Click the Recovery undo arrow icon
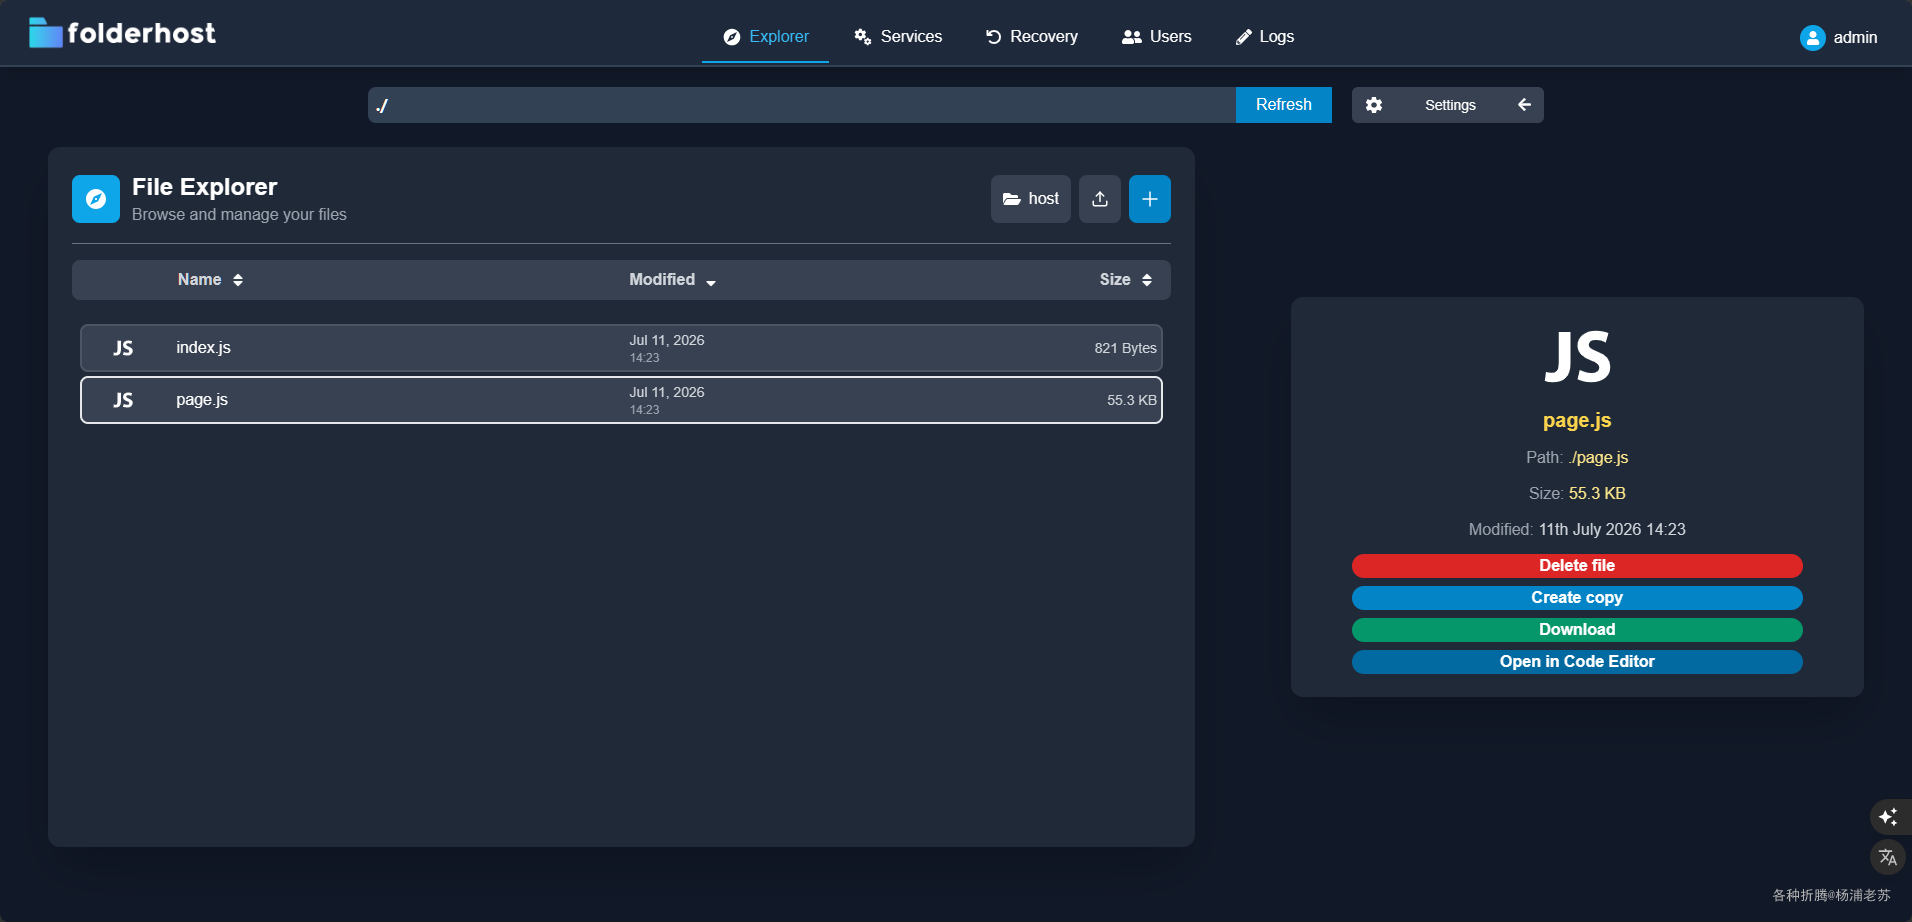Viewport: 1912px width, 922px height. pyautogui.click(x=993, y=37)
